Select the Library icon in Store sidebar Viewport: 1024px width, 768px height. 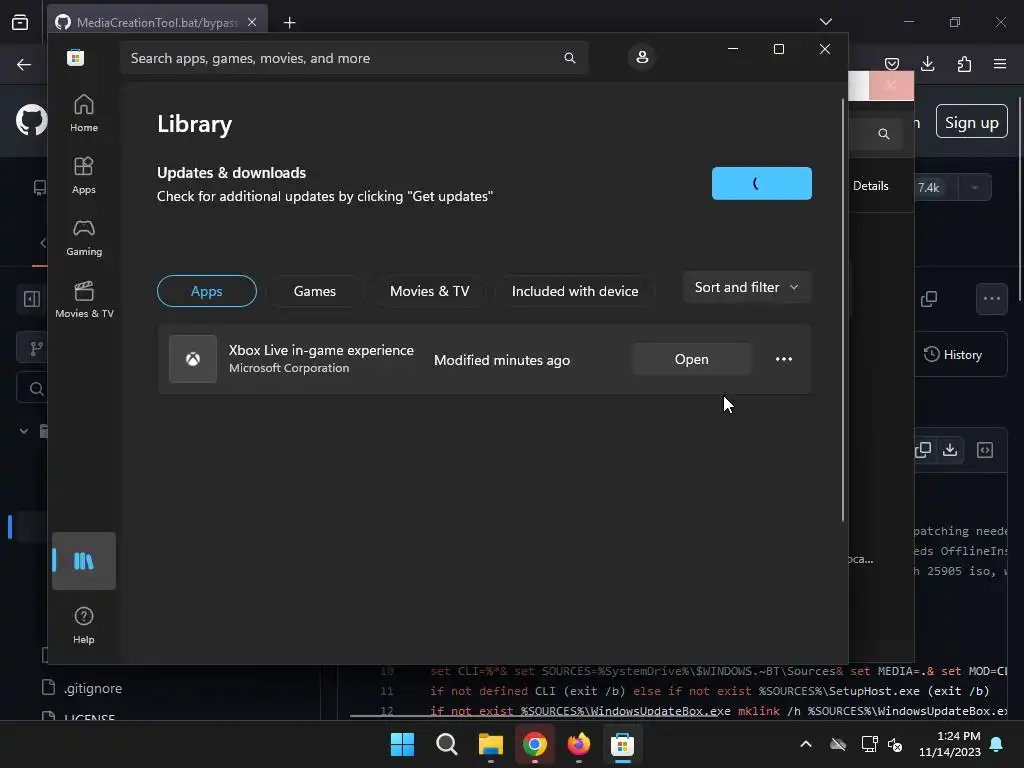[x=84, y=561]
